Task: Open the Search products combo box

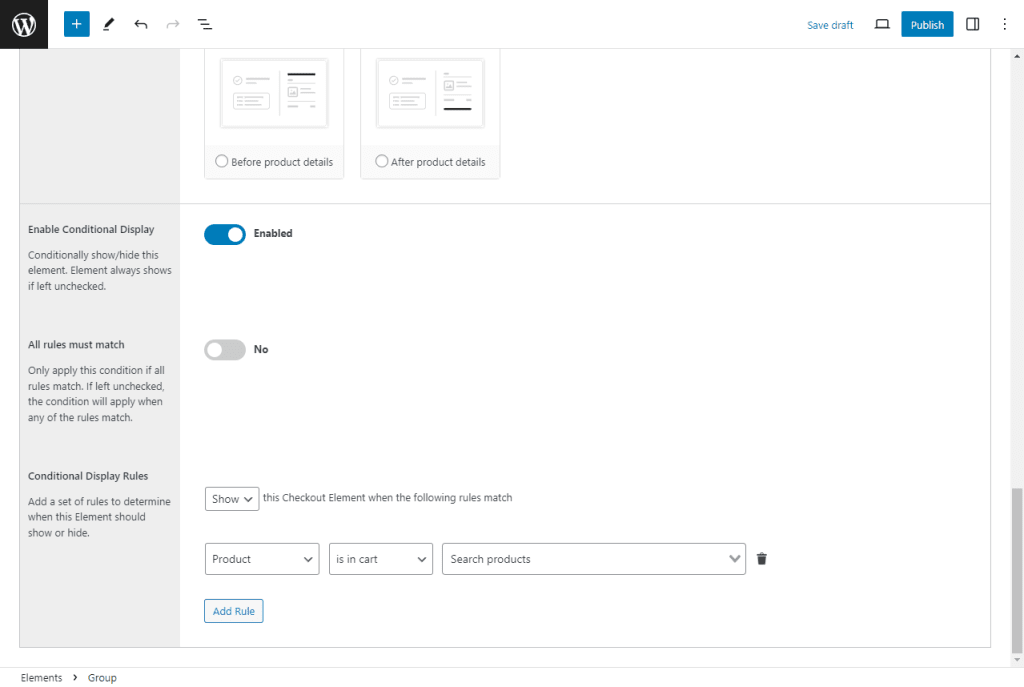Action: 594,559
